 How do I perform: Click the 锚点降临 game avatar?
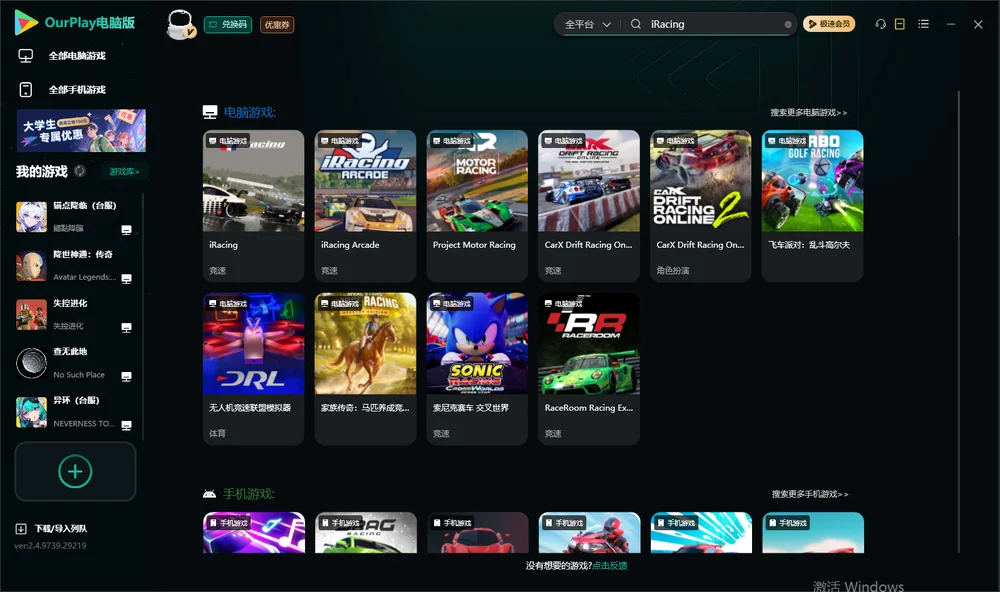31,217
